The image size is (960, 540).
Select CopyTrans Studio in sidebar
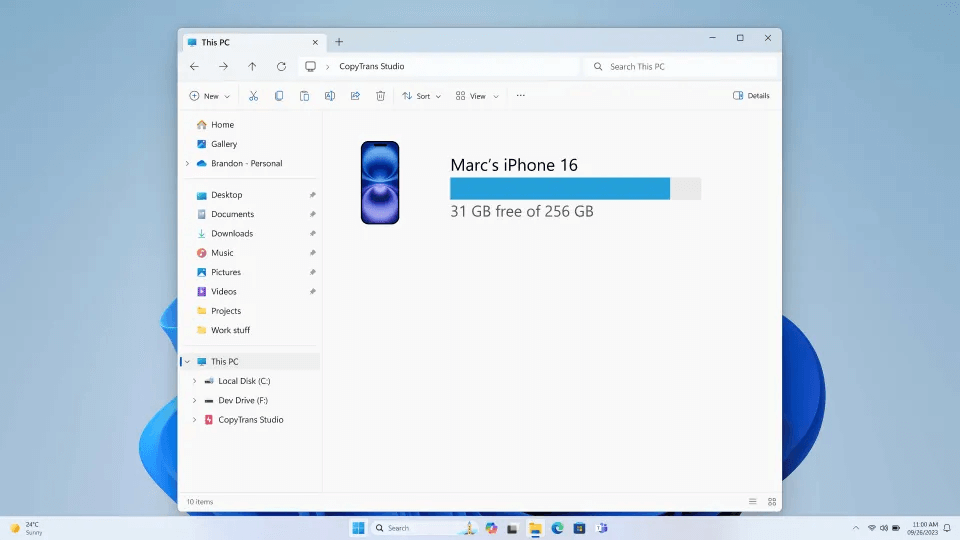tap(251, 420)
